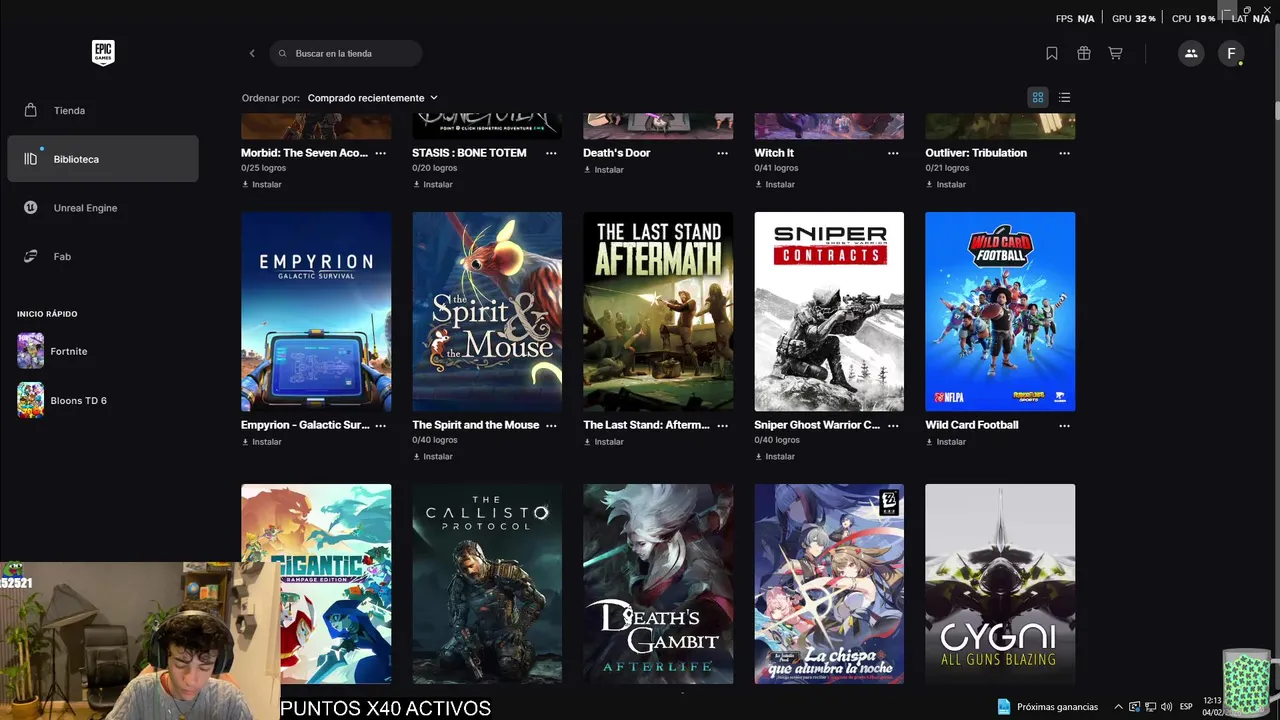Install Empyrion - Galactic Survival
Screen dimensions: 1280x720
pos(262,442)
